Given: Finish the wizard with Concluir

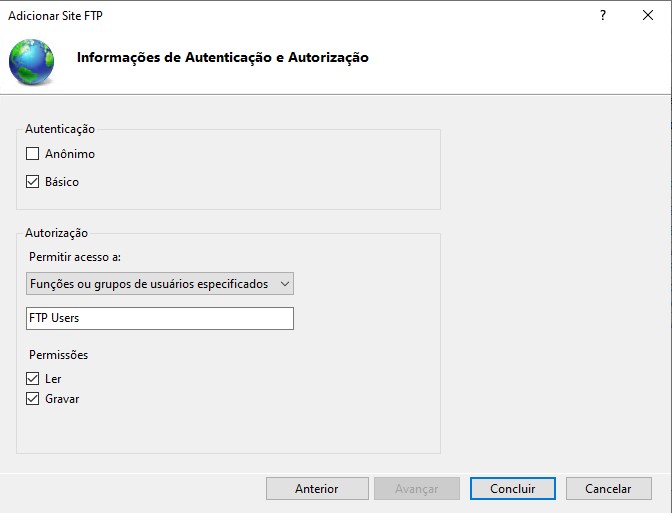Looking at the screenshot, I should (x=512, y=489).
